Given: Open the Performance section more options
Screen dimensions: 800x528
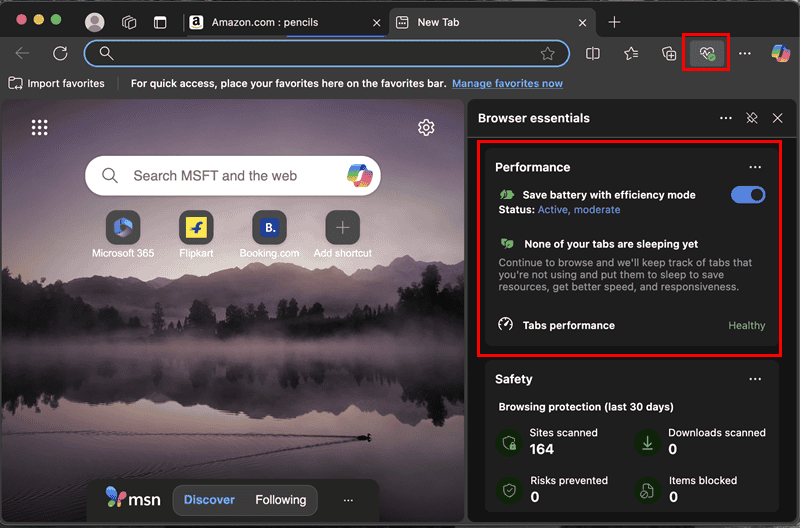Looking at the screenshot, I should (755, 167).
